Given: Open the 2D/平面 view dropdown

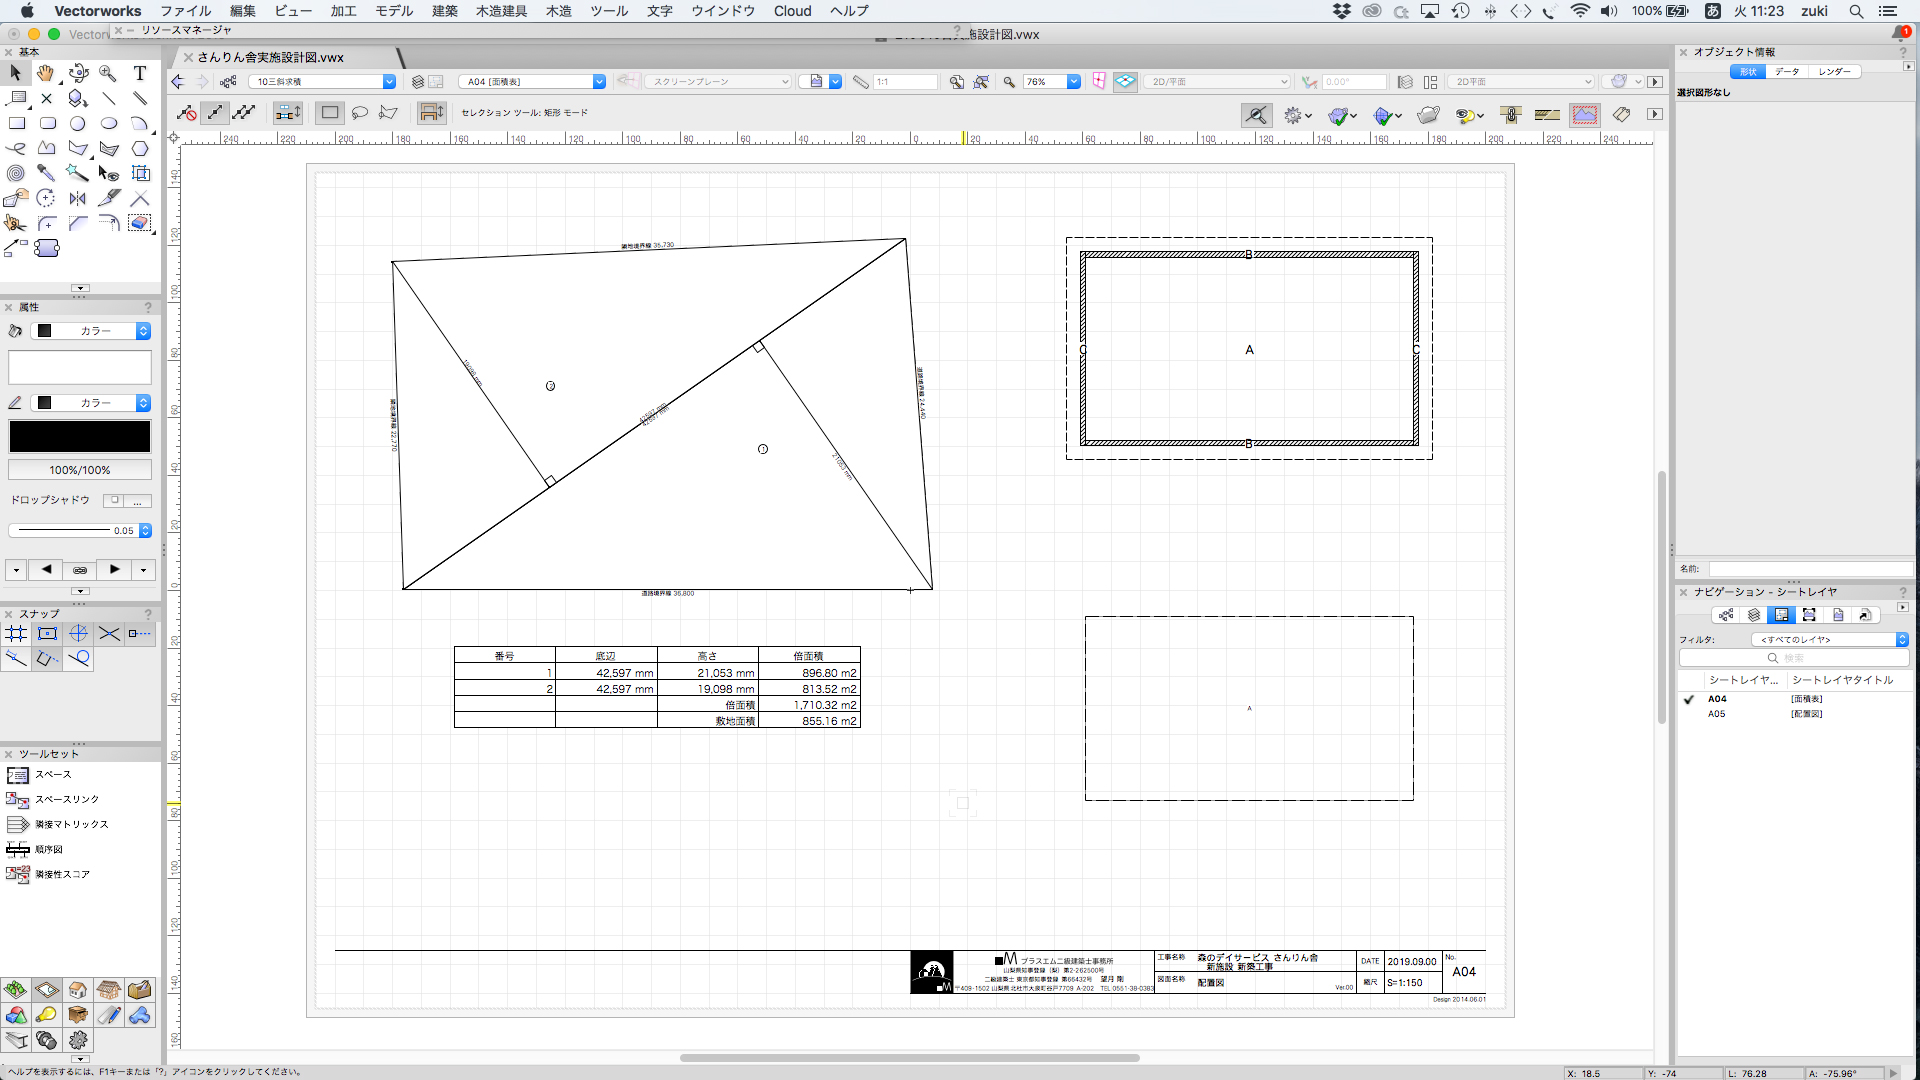Looking at the screenshot, I should (1219, 82).
